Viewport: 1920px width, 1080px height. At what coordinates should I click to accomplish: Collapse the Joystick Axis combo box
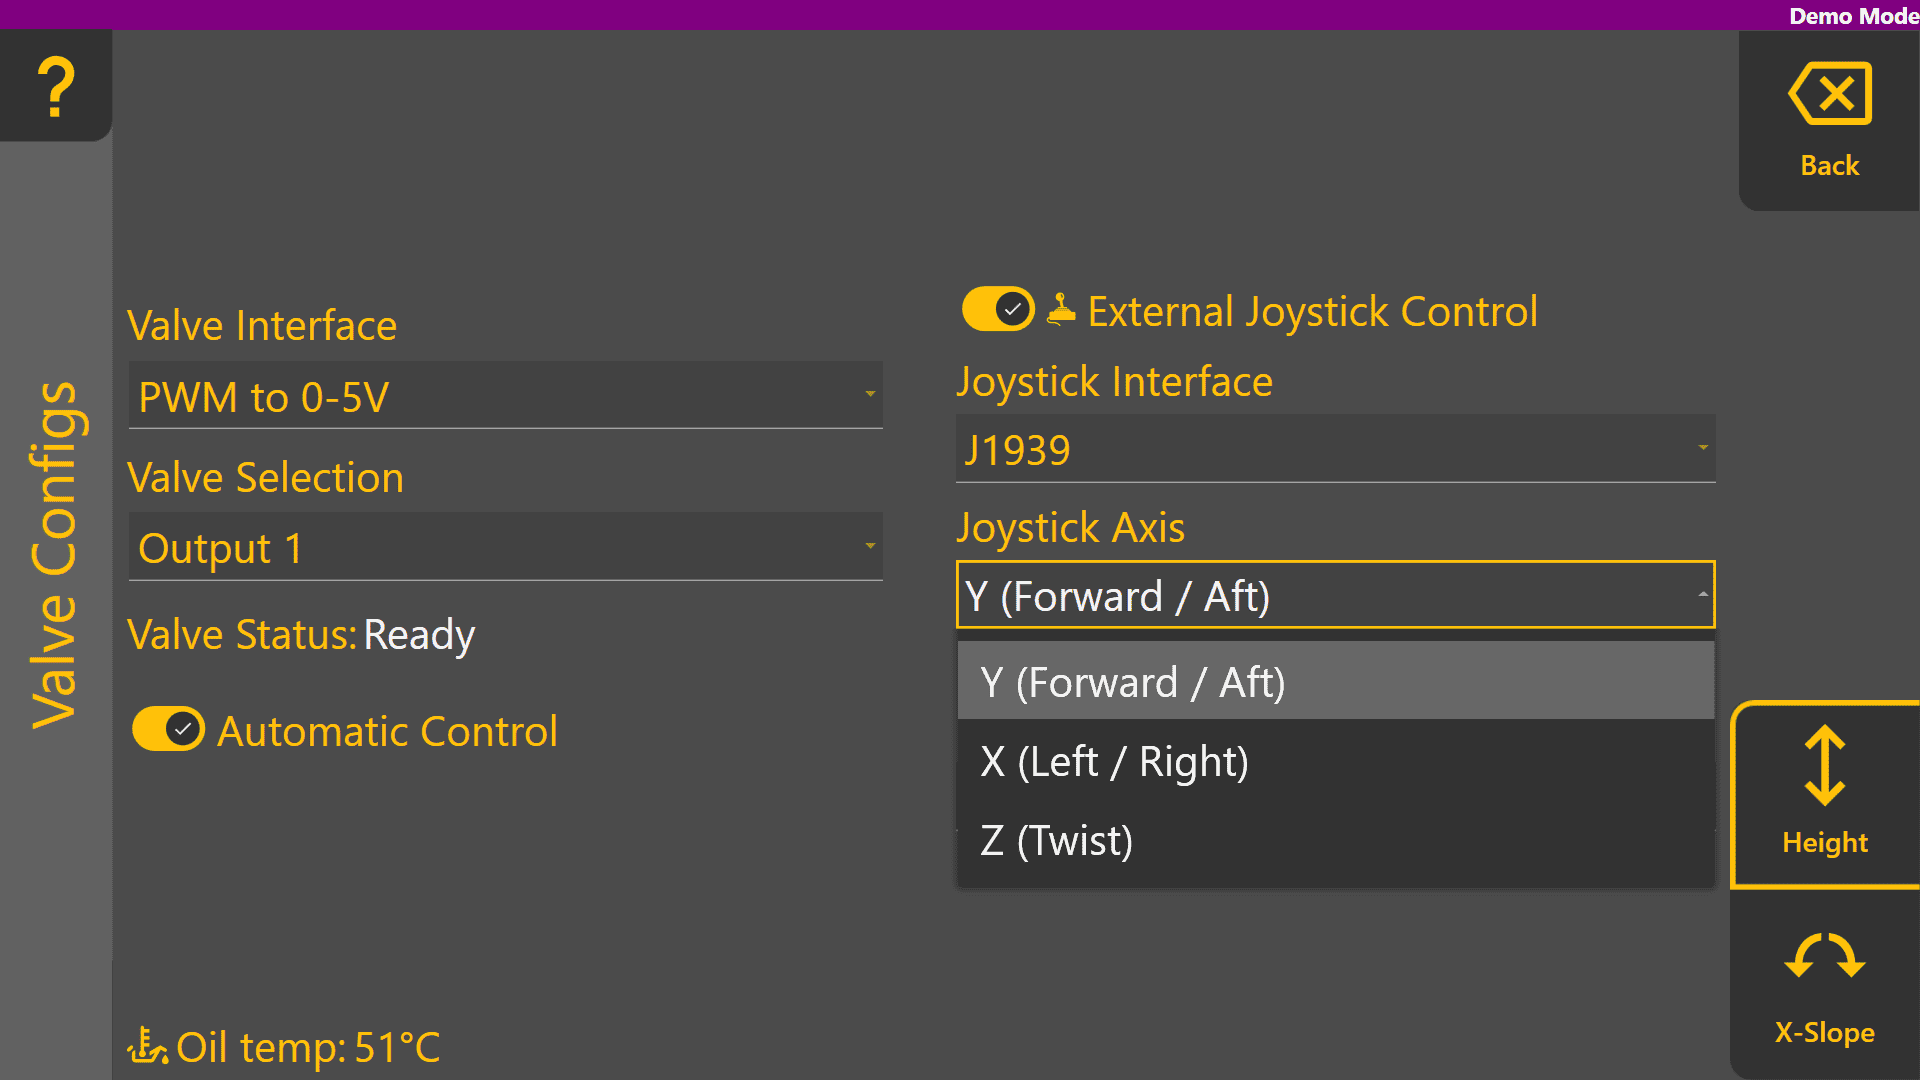pos(1335,595)
